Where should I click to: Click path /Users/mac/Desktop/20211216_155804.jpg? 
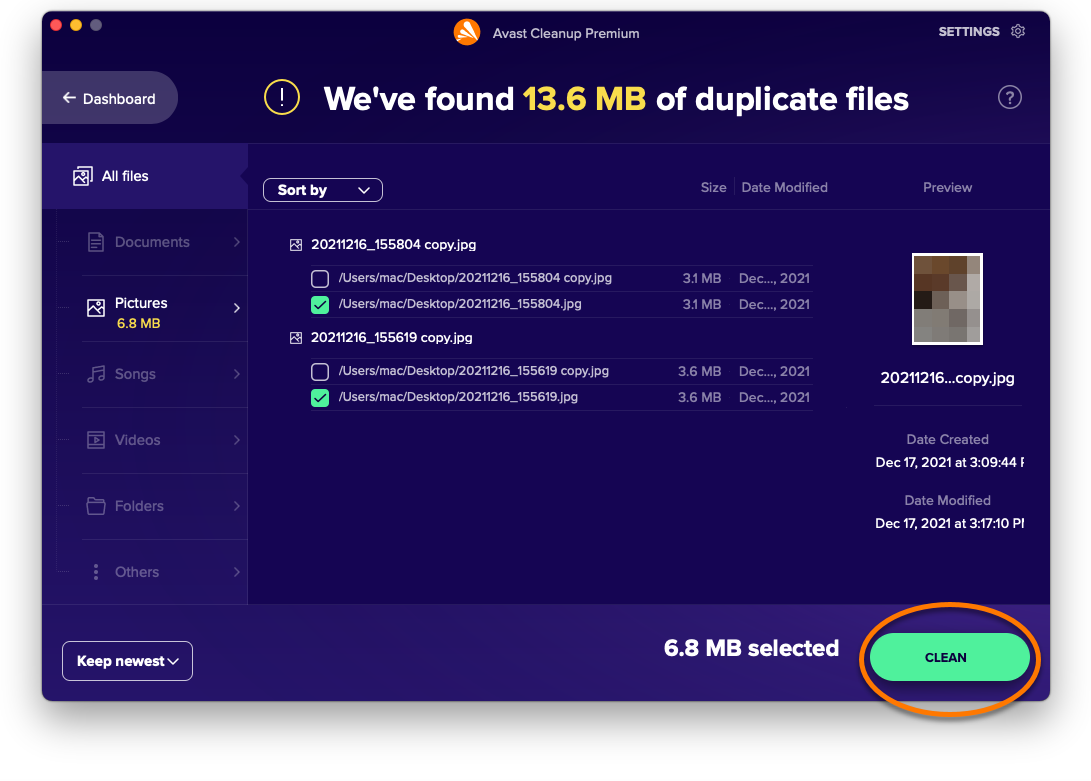460,303
